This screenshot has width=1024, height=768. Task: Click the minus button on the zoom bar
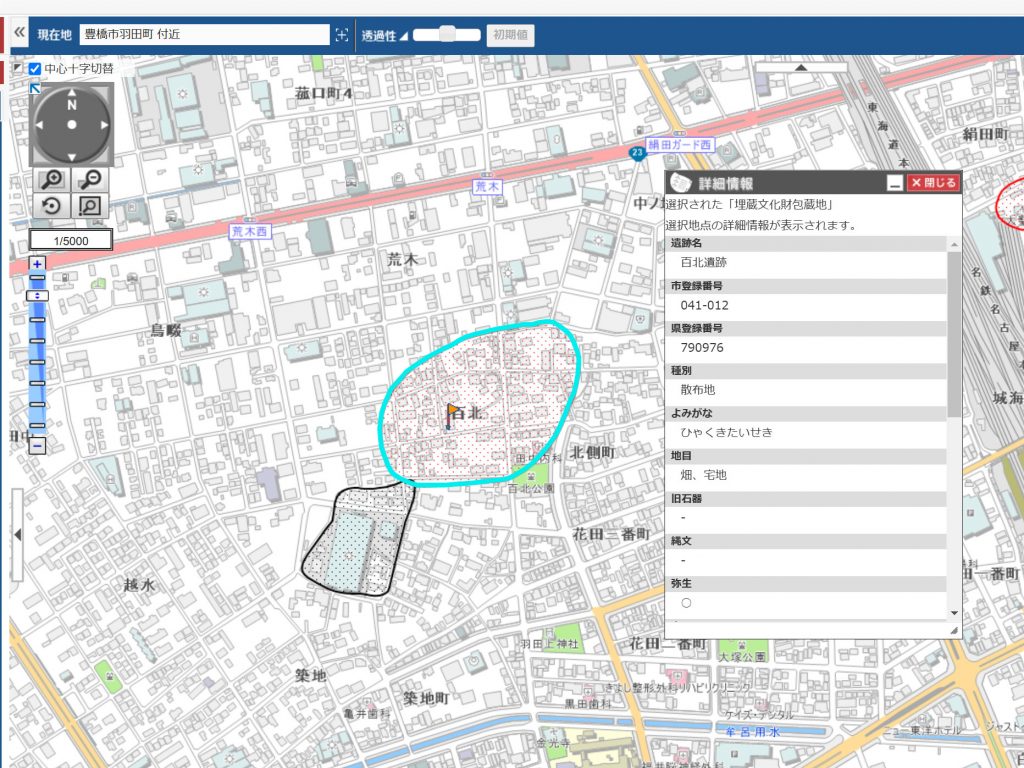point(37,446)
